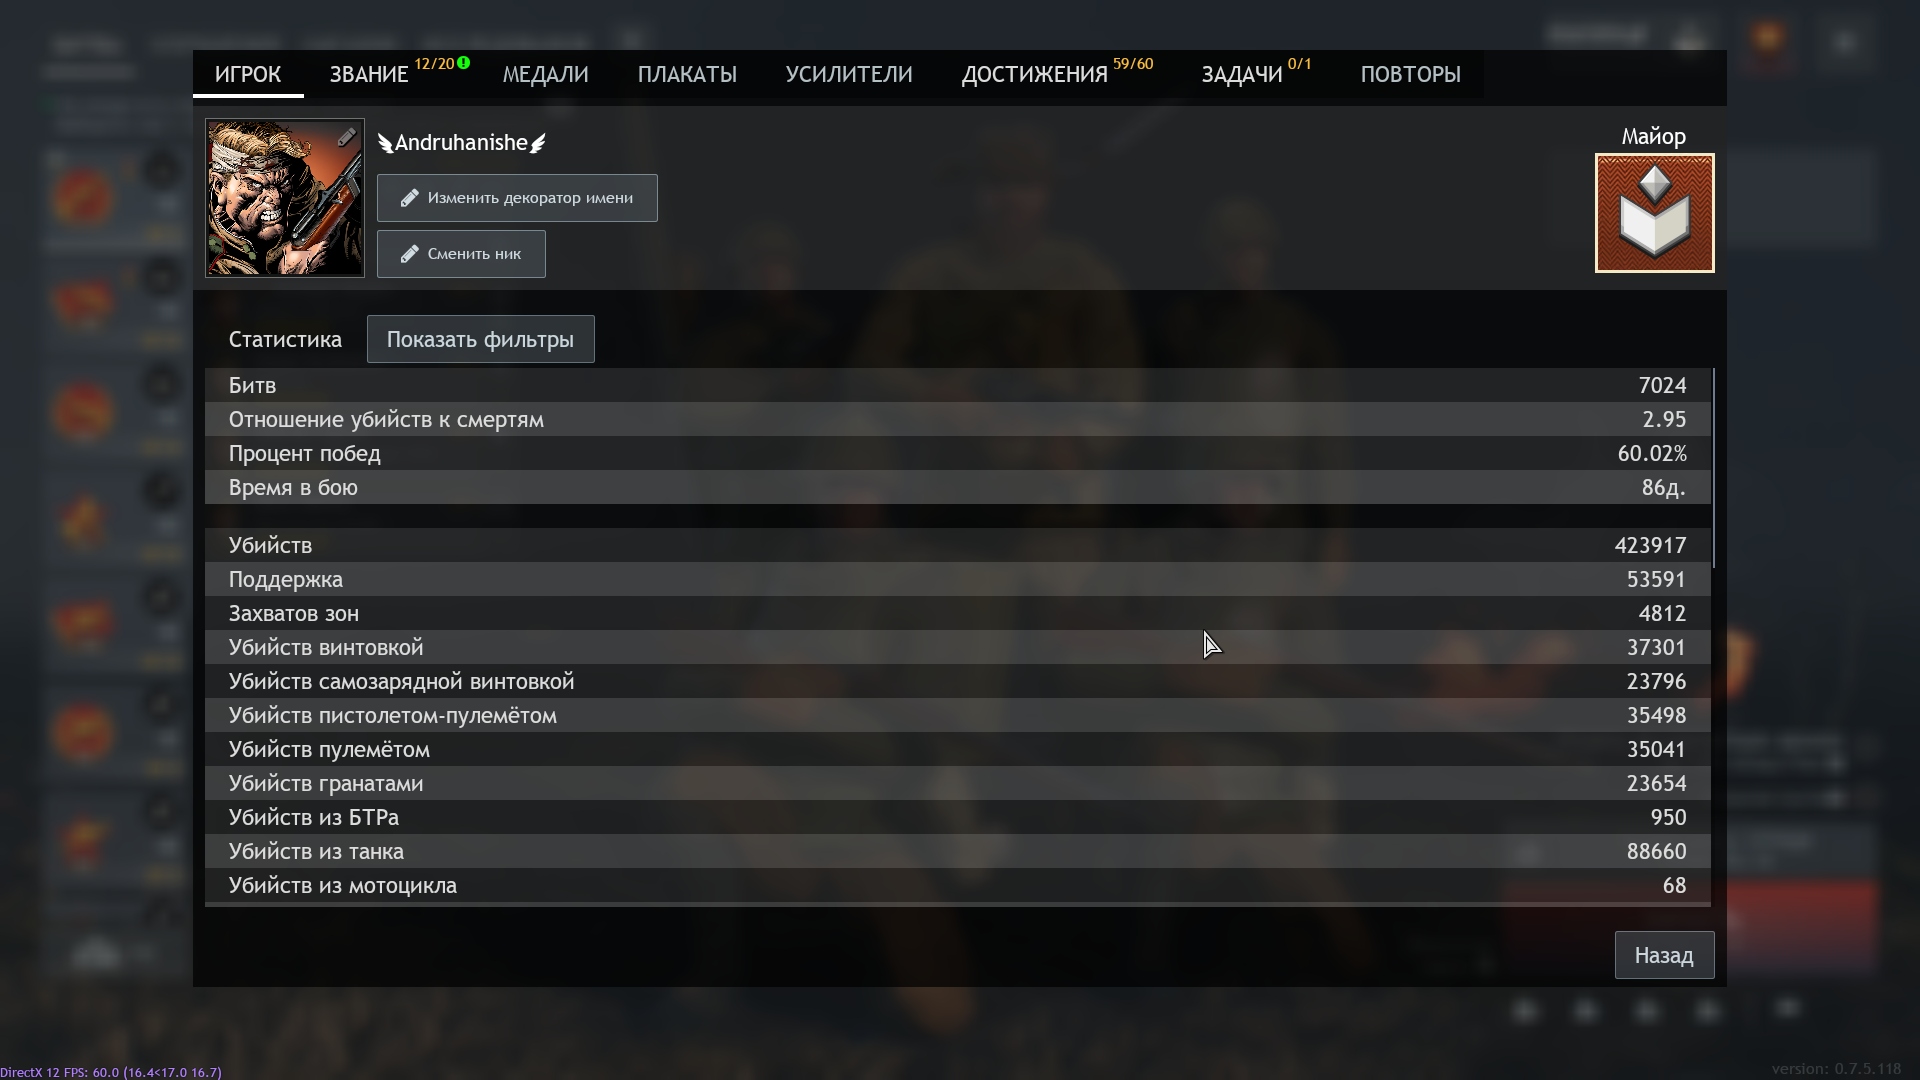Switch to the Повторы tab

pyautogui.click(x=1411, y=75)
